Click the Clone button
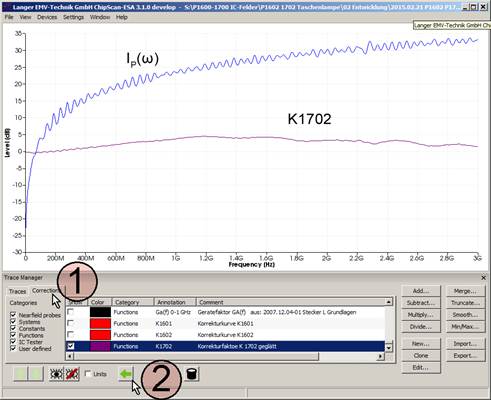Image resolution: width=491 pixels, height=400 pixels. coord(421,356)
